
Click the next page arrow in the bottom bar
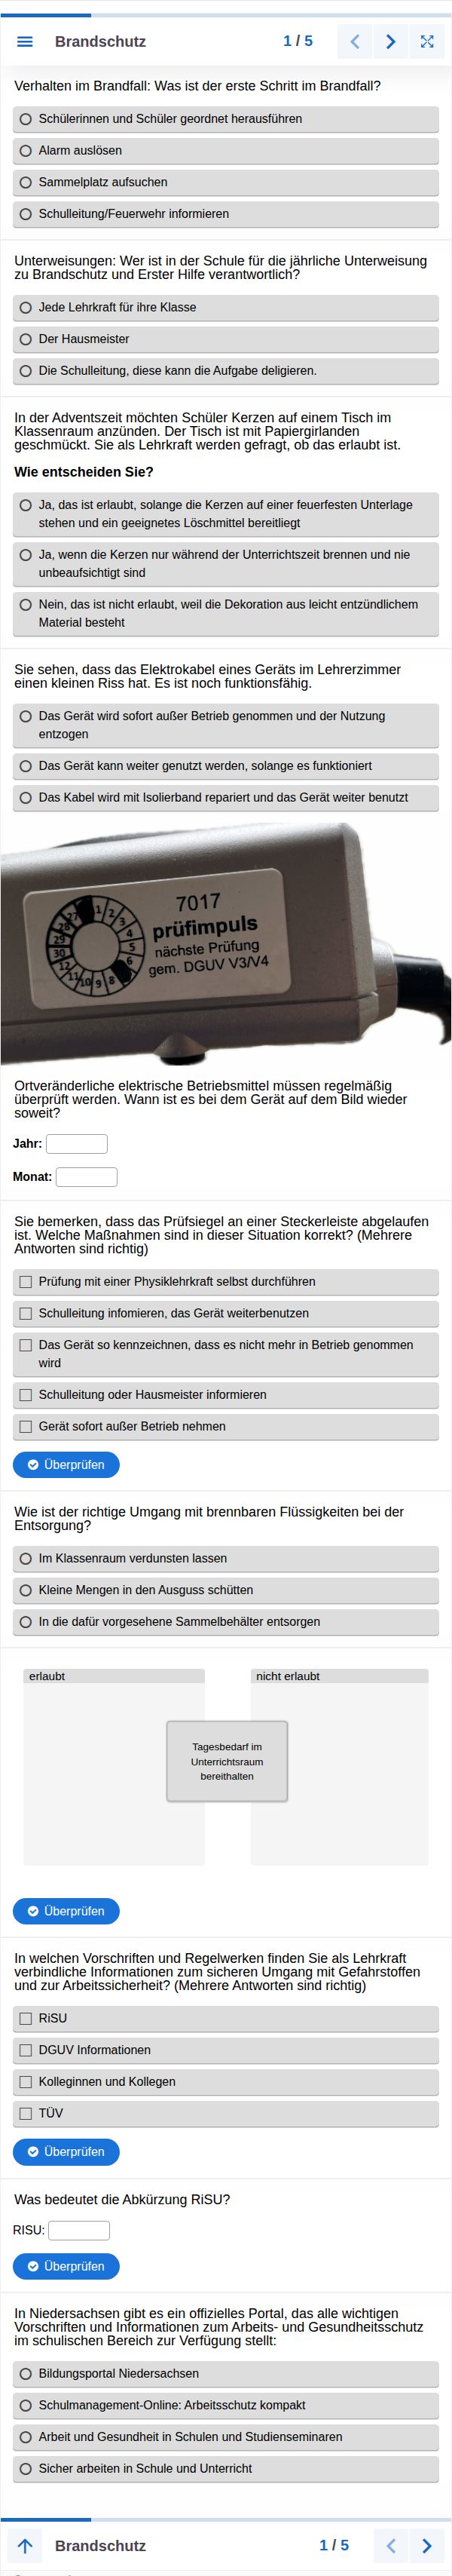click(x=427, y=2545)
